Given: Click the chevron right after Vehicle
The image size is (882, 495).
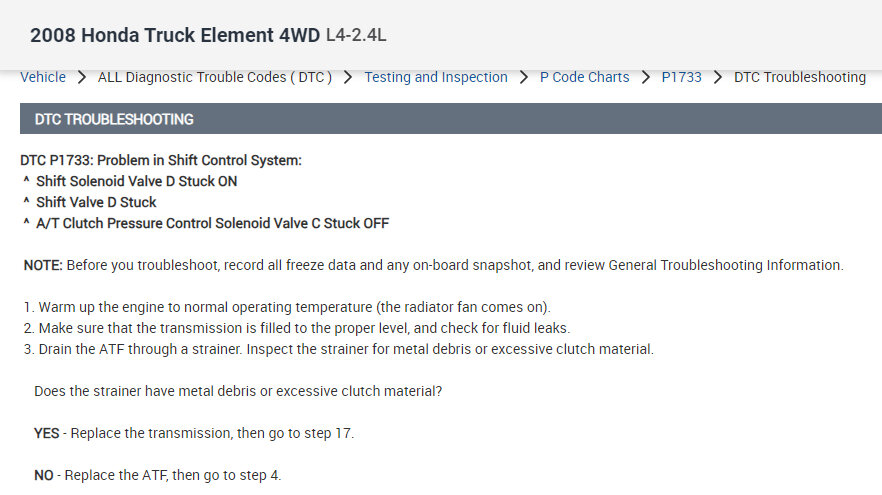Looking at the screenshot, I should (81, 77).
